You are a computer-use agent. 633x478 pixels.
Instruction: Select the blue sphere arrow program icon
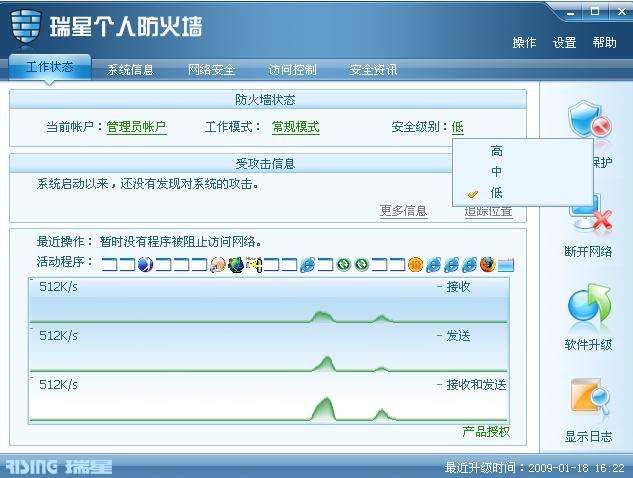[145, 265]
